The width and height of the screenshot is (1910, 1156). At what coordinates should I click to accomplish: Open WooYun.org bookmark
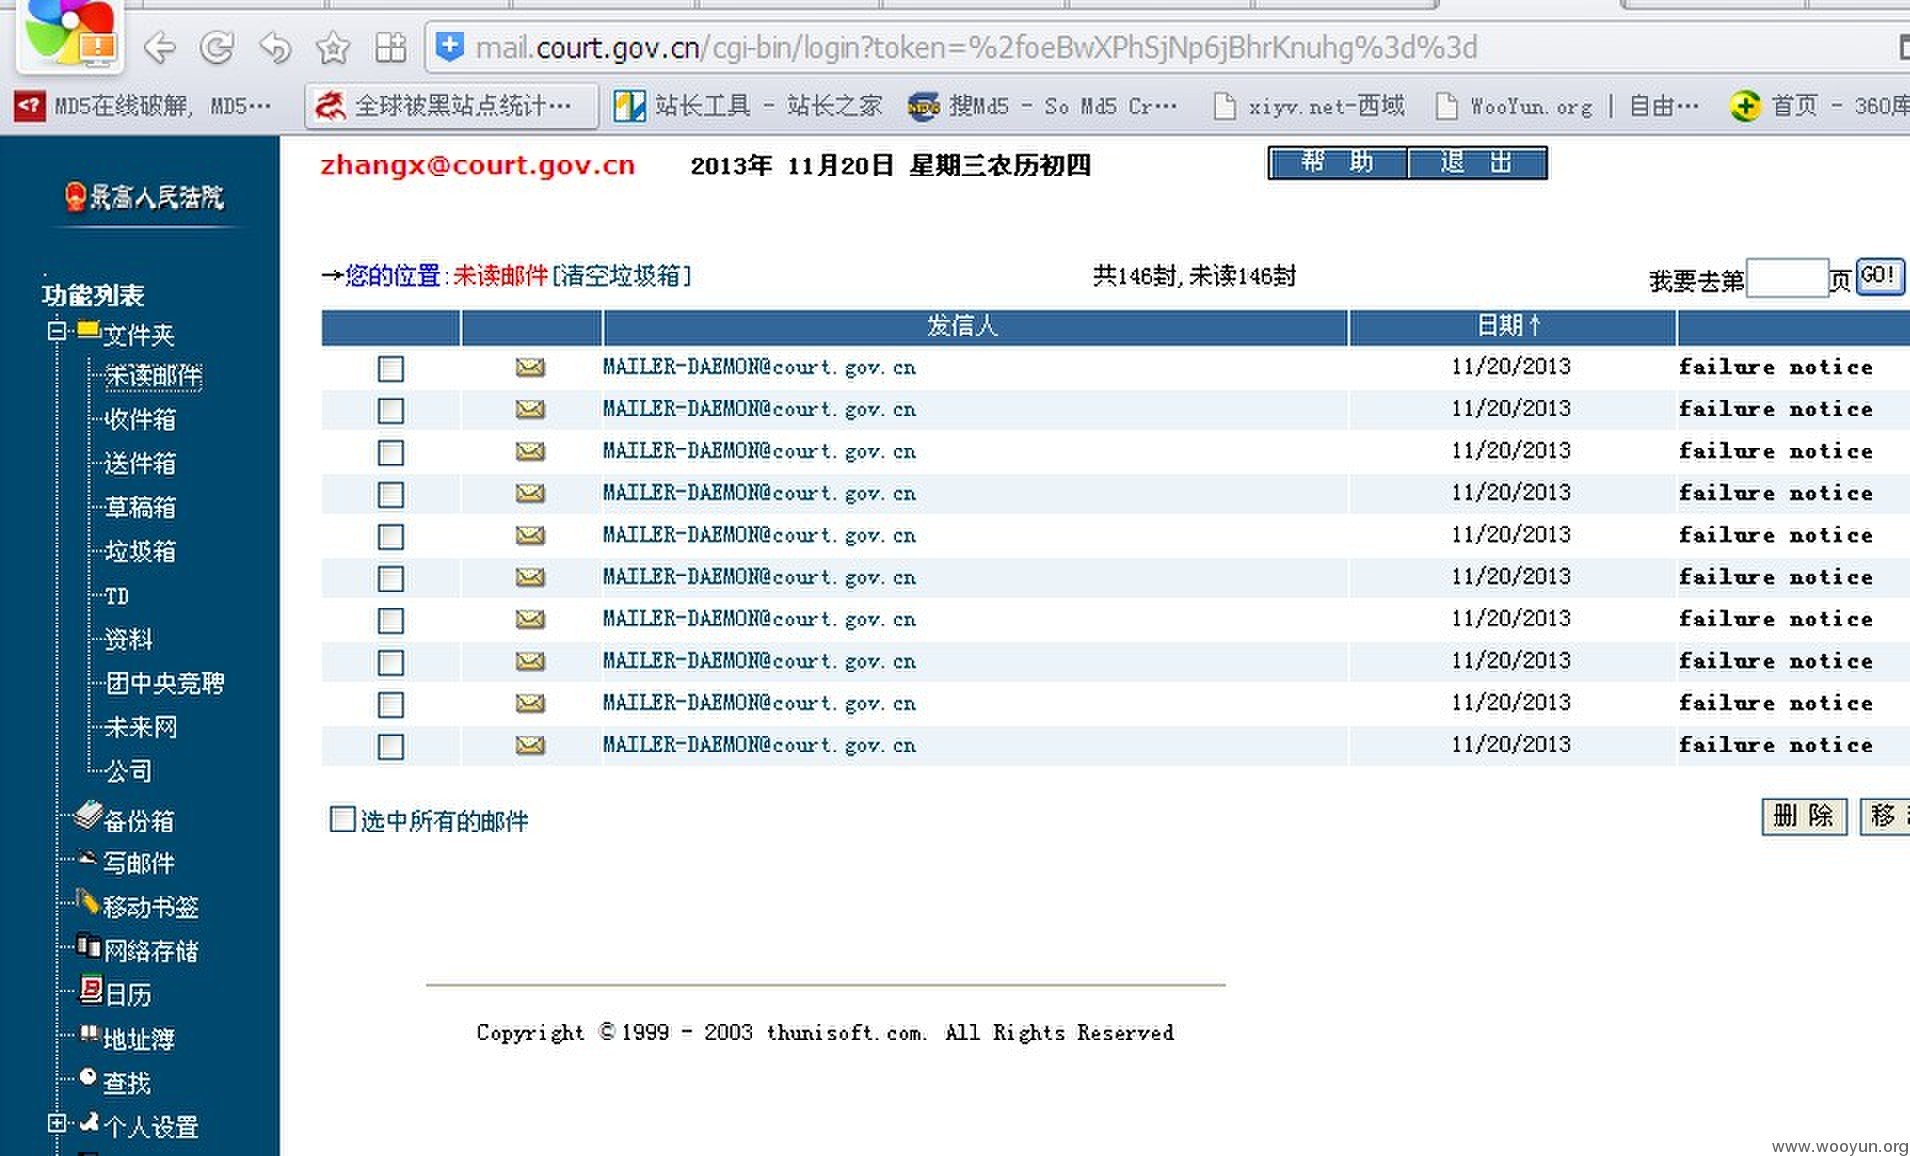[x=1566, y=105]
